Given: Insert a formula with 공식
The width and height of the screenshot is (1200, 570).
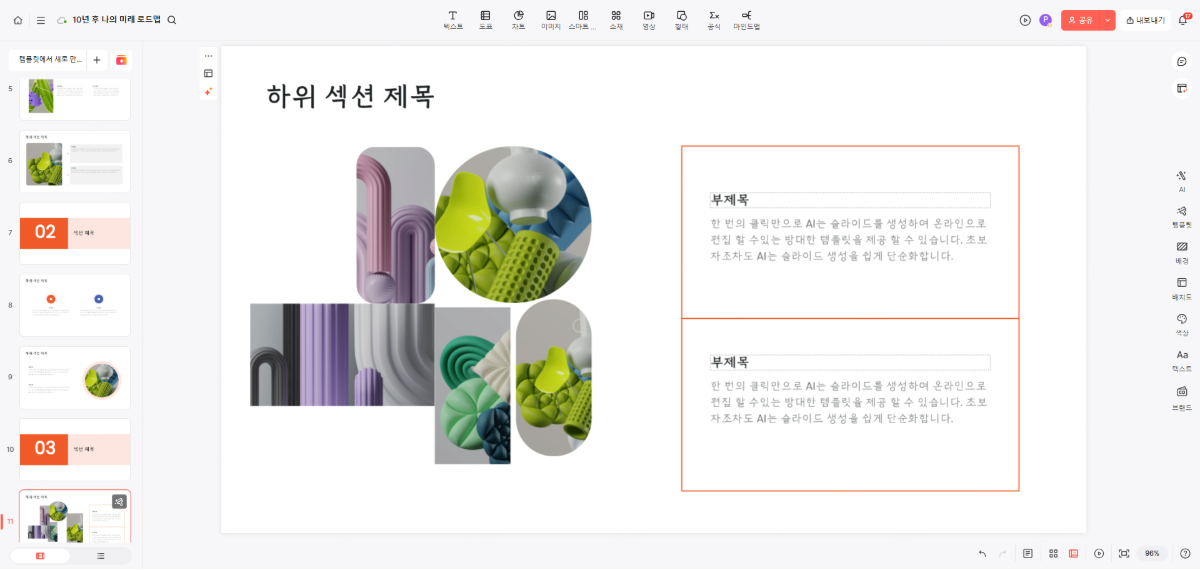Looking at the screenshot, I should click(x=714, y=20).
